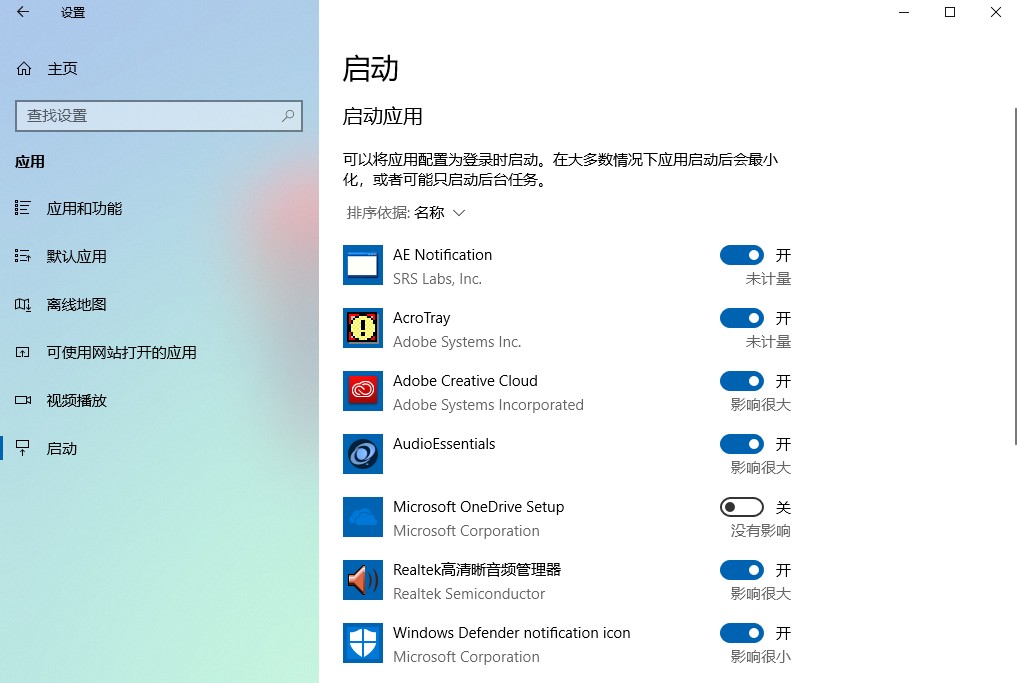Click the AcroTray warning face icon
This screenshot has height=683, width=1017.
tap(362, 328)
